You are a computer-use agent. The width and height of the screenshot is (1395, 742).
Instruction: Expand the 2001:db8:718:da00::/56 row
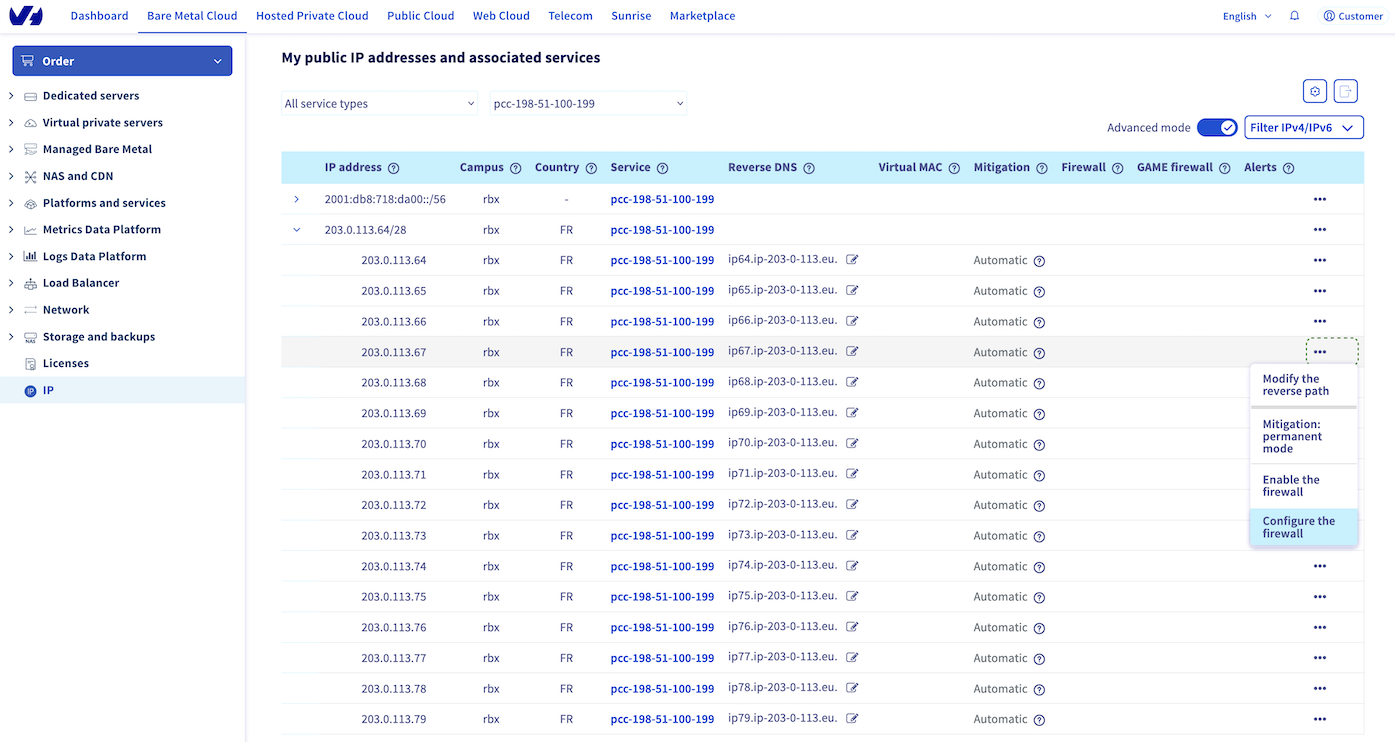[296, 199]
